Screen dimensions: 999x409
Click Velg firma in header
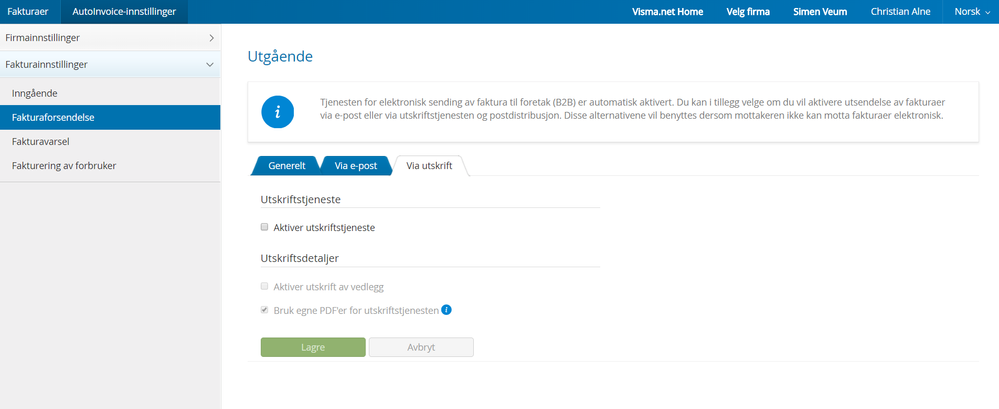coord(748,11)
